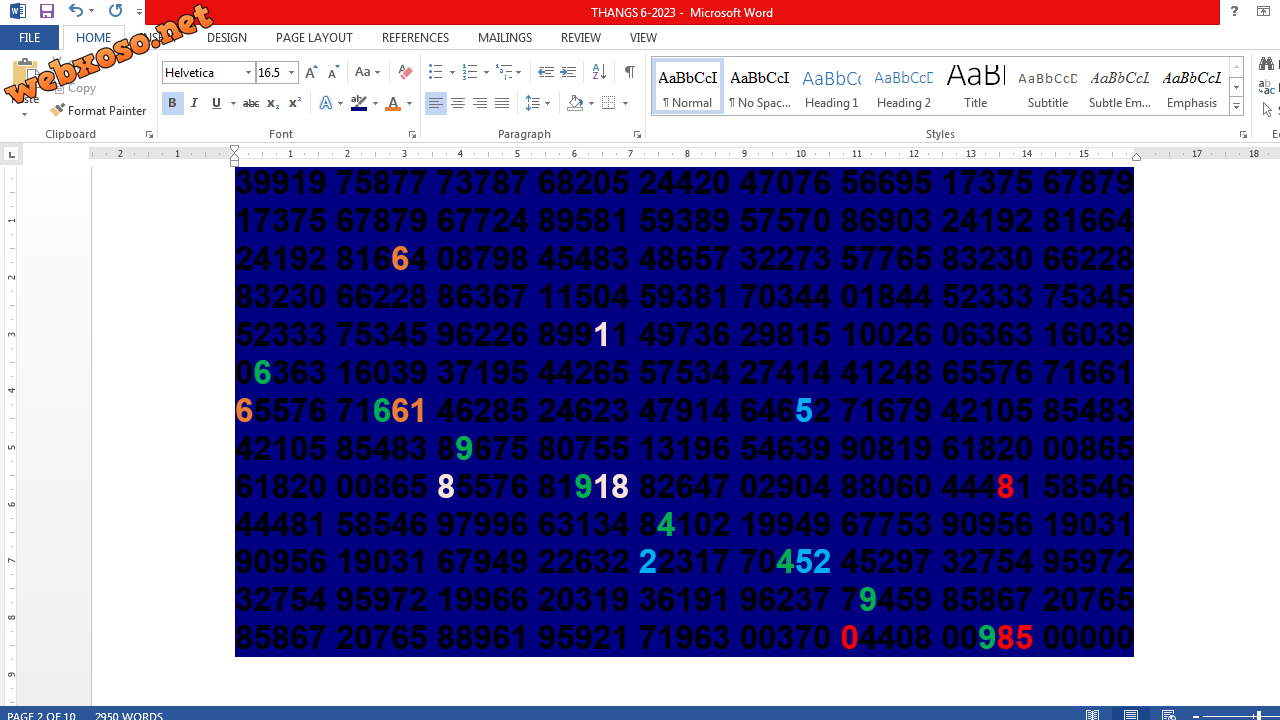Toggle Show/Hide paragraph marks
The width and height of the screenshot is (1280, 720).
tap(629, 73)
